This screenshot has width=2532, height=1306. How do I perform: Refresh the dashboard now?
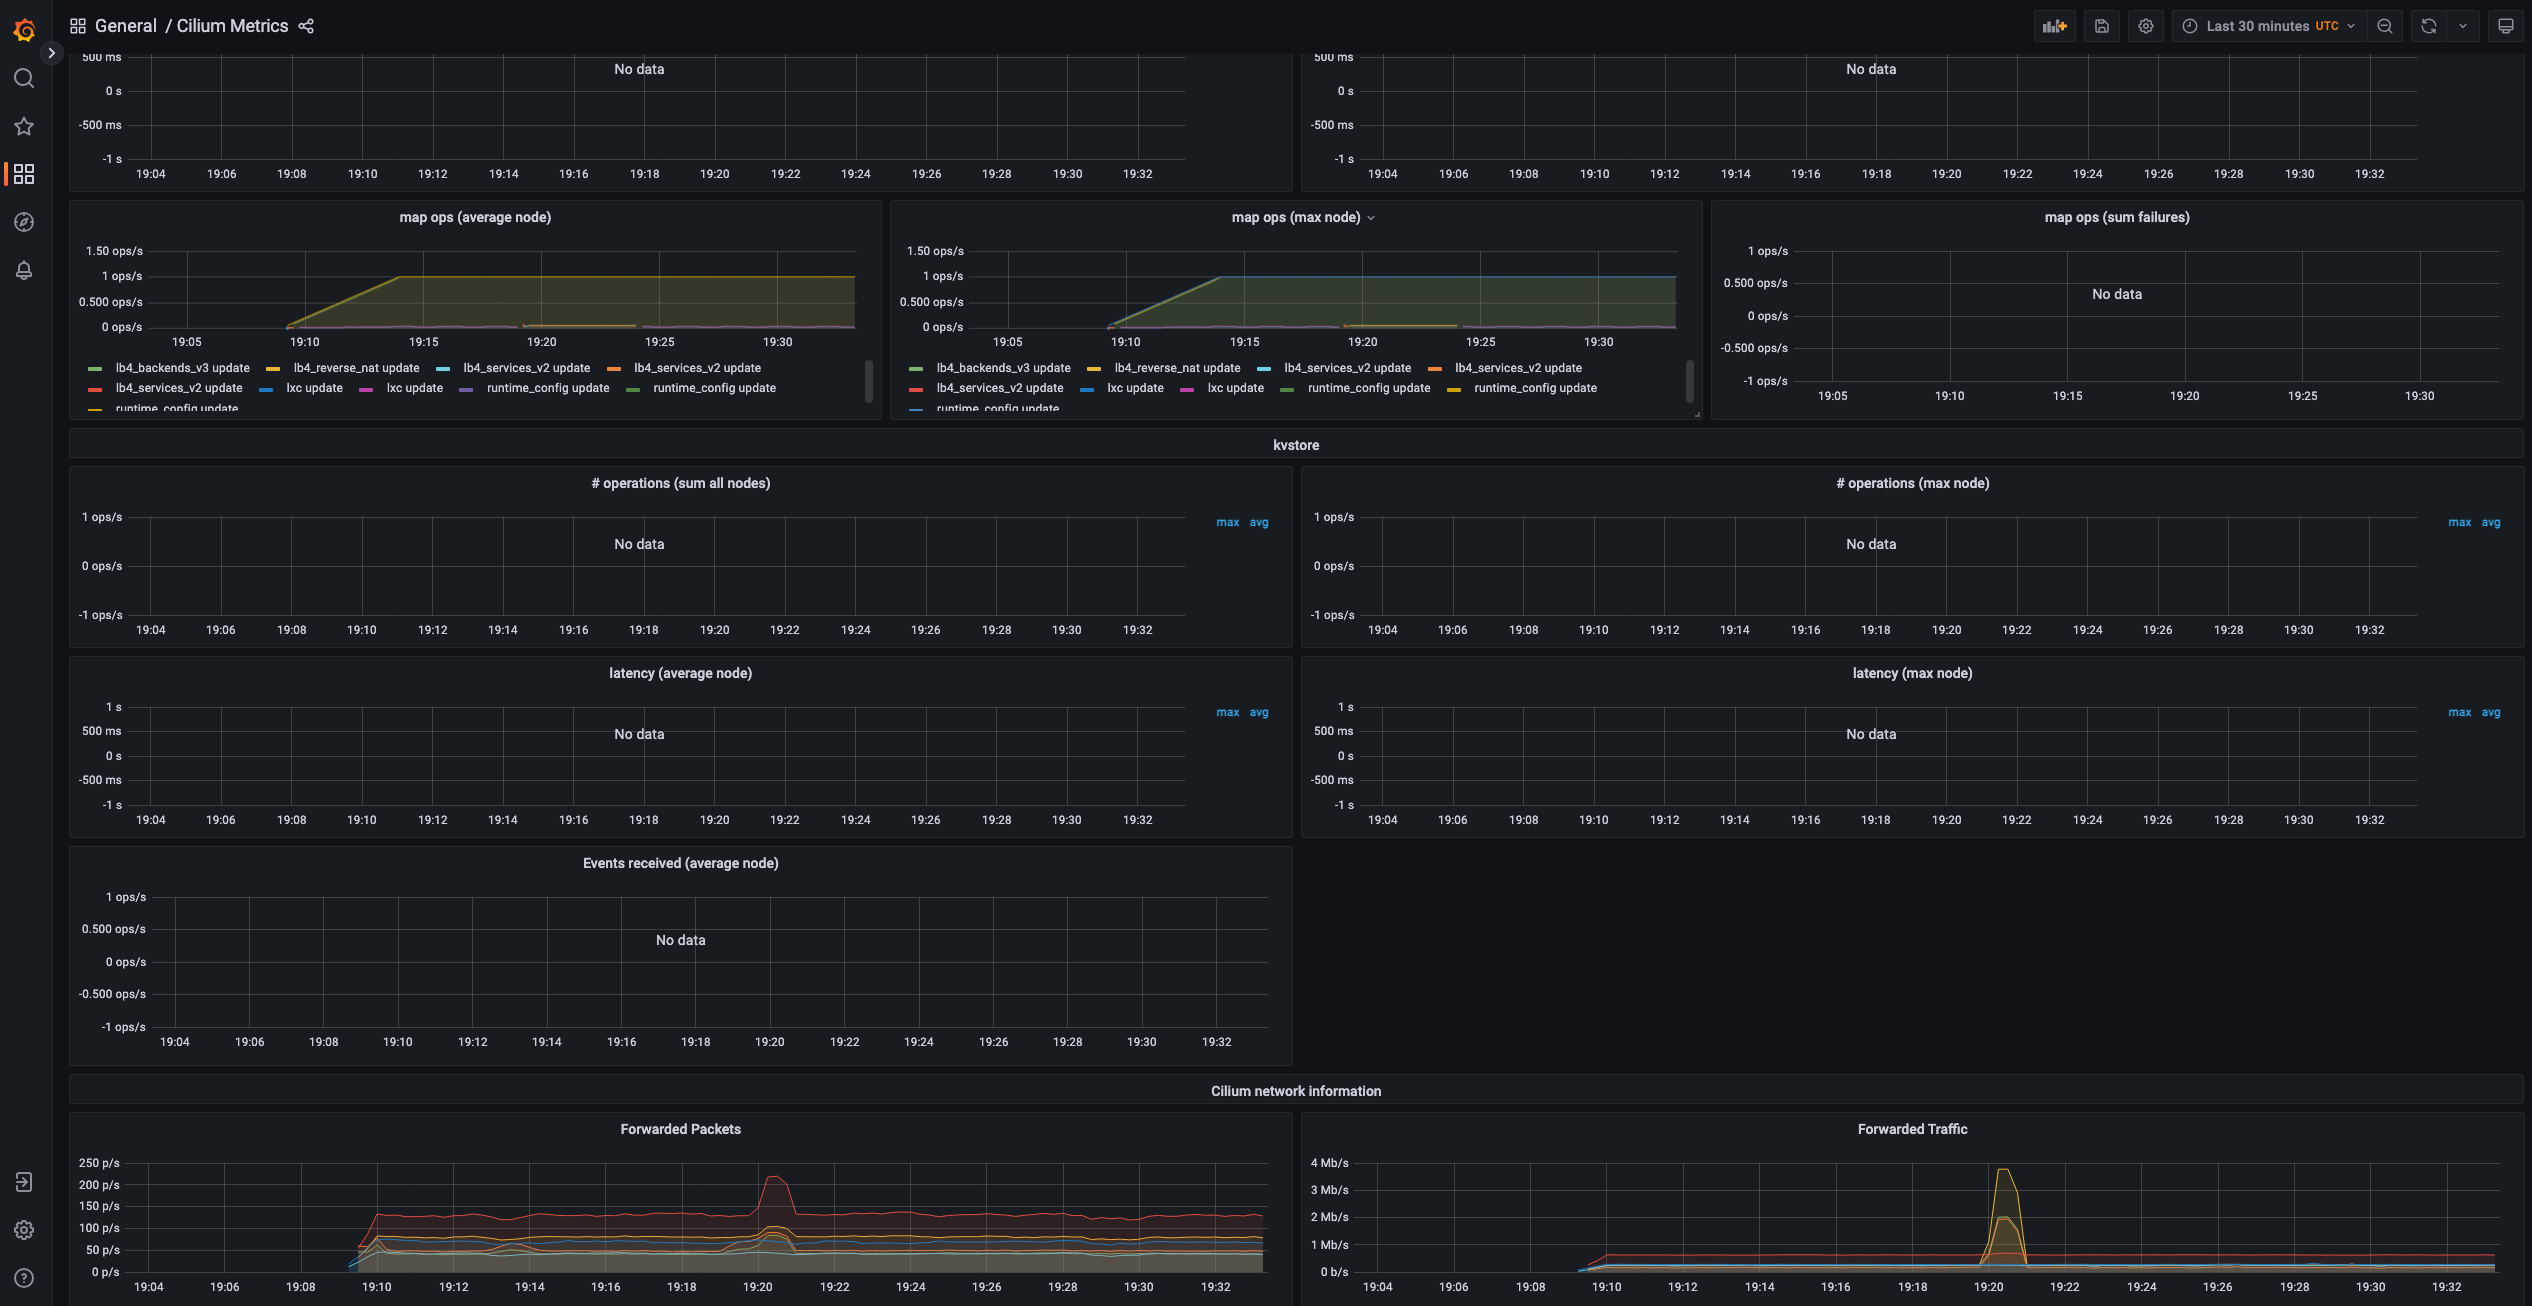click(x=2429, y=26)
